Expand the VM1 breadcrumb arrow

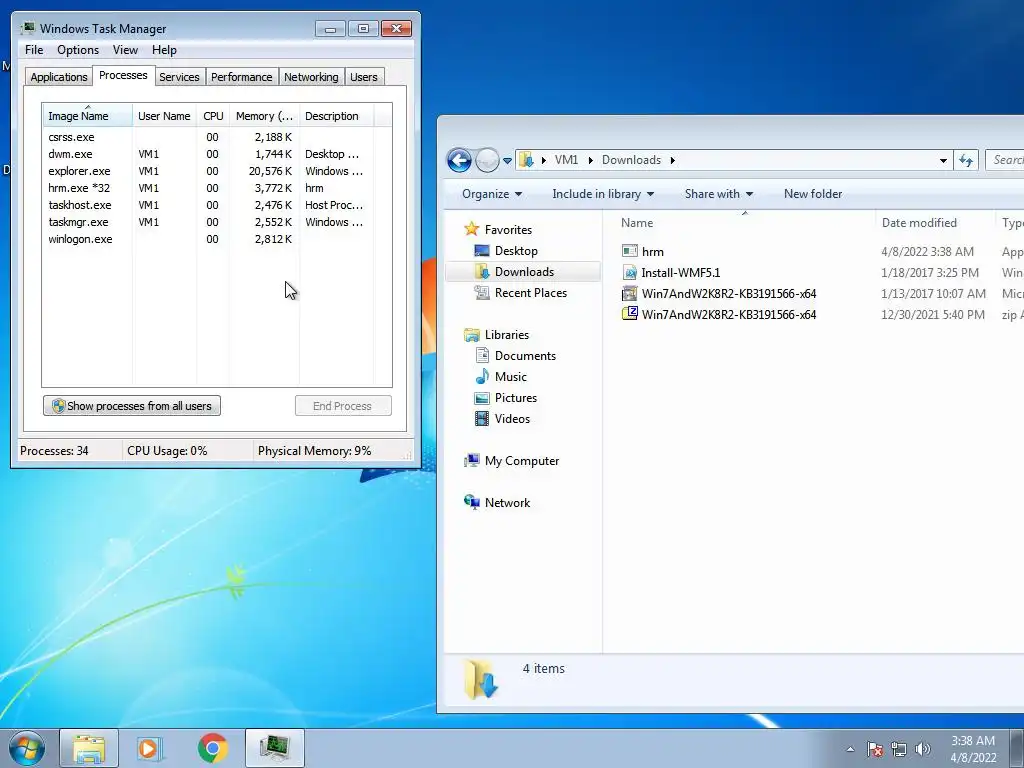[x=590, y=161]
